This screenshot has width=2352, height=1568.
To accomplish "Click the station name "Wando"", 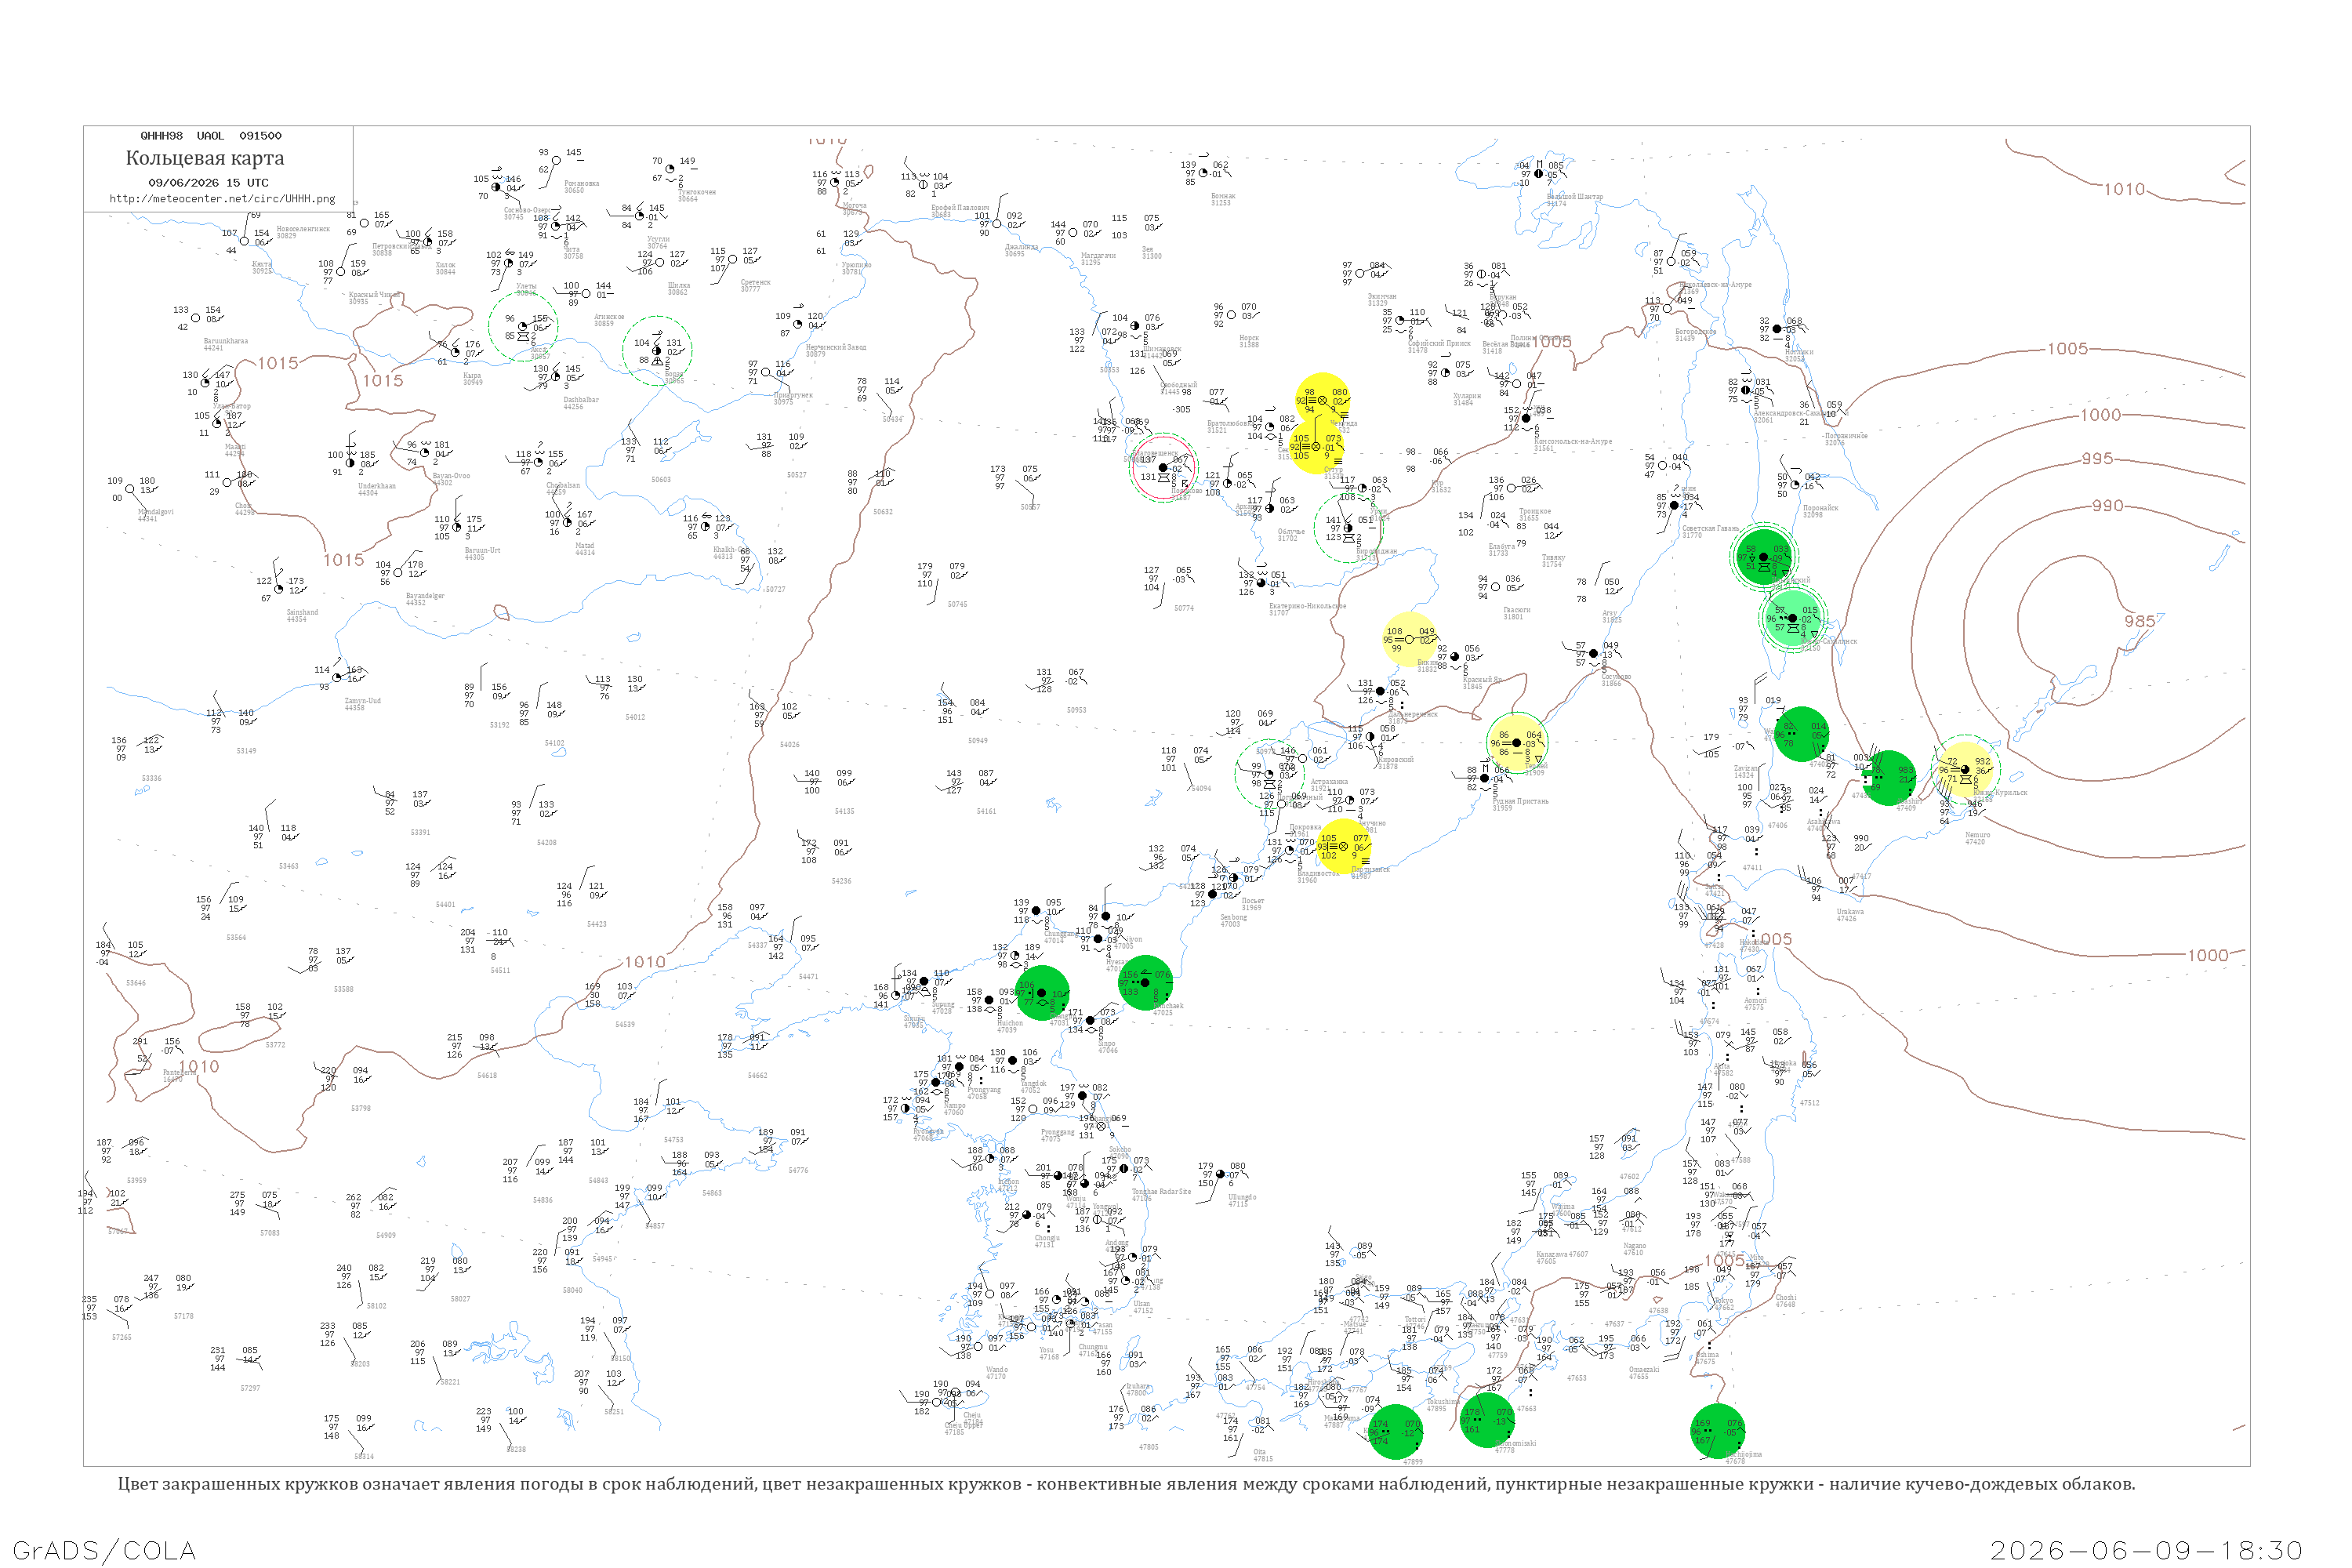I will pos(997,1370).
